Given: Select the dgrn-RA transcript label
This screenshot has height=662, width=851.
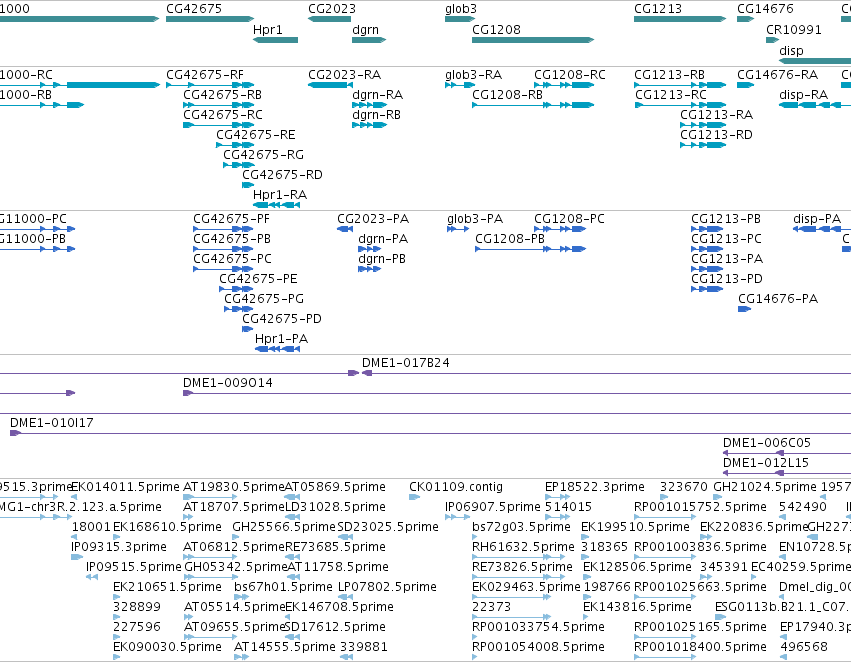Looking at the screenshot, I should pyautogui.click(x=377, y=95).
